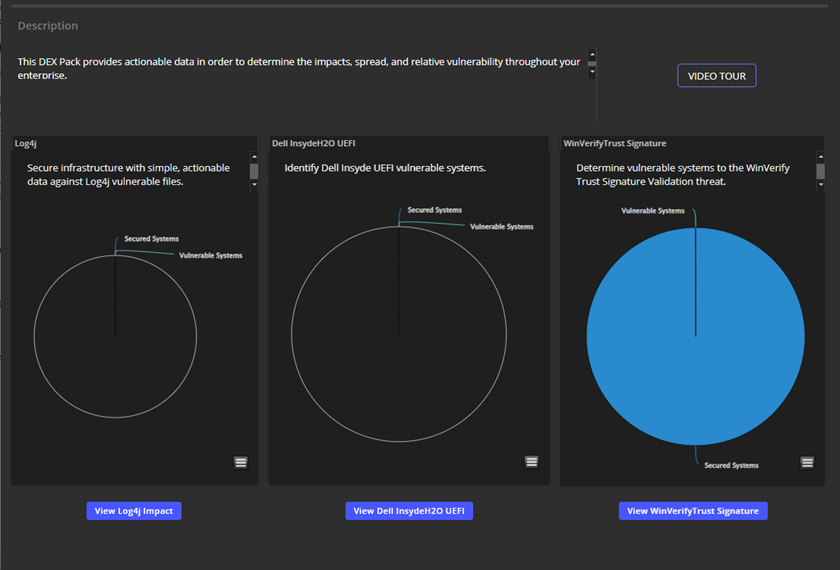Select Log4j Vulnerable Systems label
This screenshot has width=840, height=570.
pyautogui.click(x=211, y=256)
